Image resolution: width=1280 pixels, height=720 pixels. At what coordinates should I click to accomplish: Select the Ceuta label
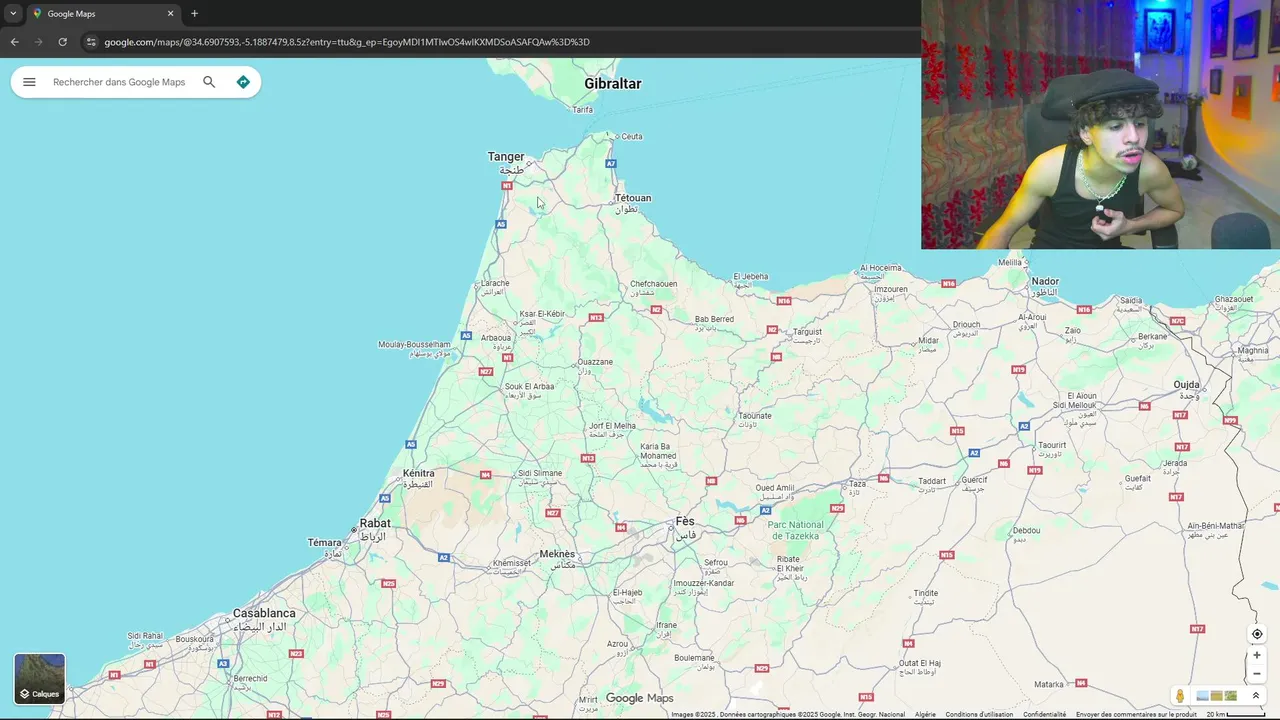point(632,136)
